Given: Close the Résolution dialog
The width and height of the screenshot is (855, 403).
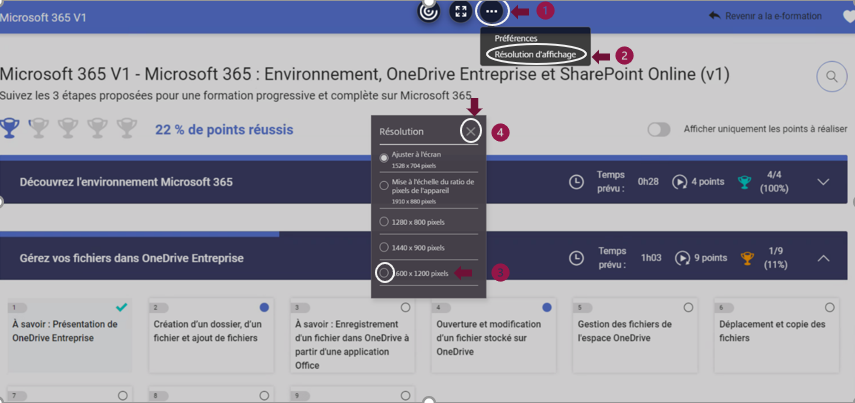Looking at the screenshot, I should click(471, 131).
